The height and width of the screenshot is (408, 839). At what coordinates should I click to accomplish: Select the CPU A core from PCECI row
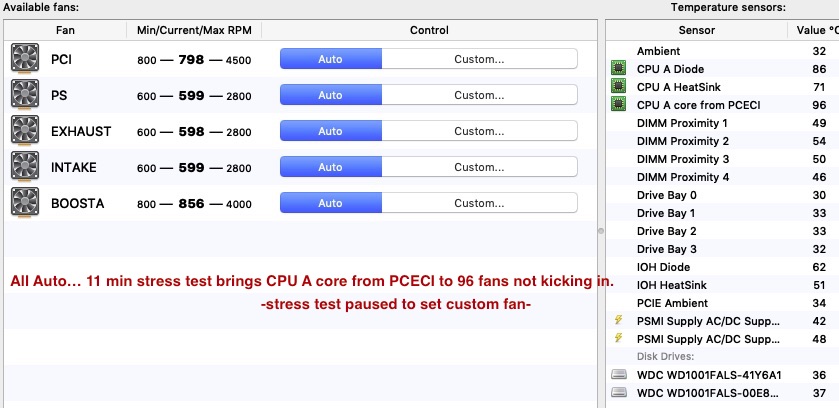(723, 105)
